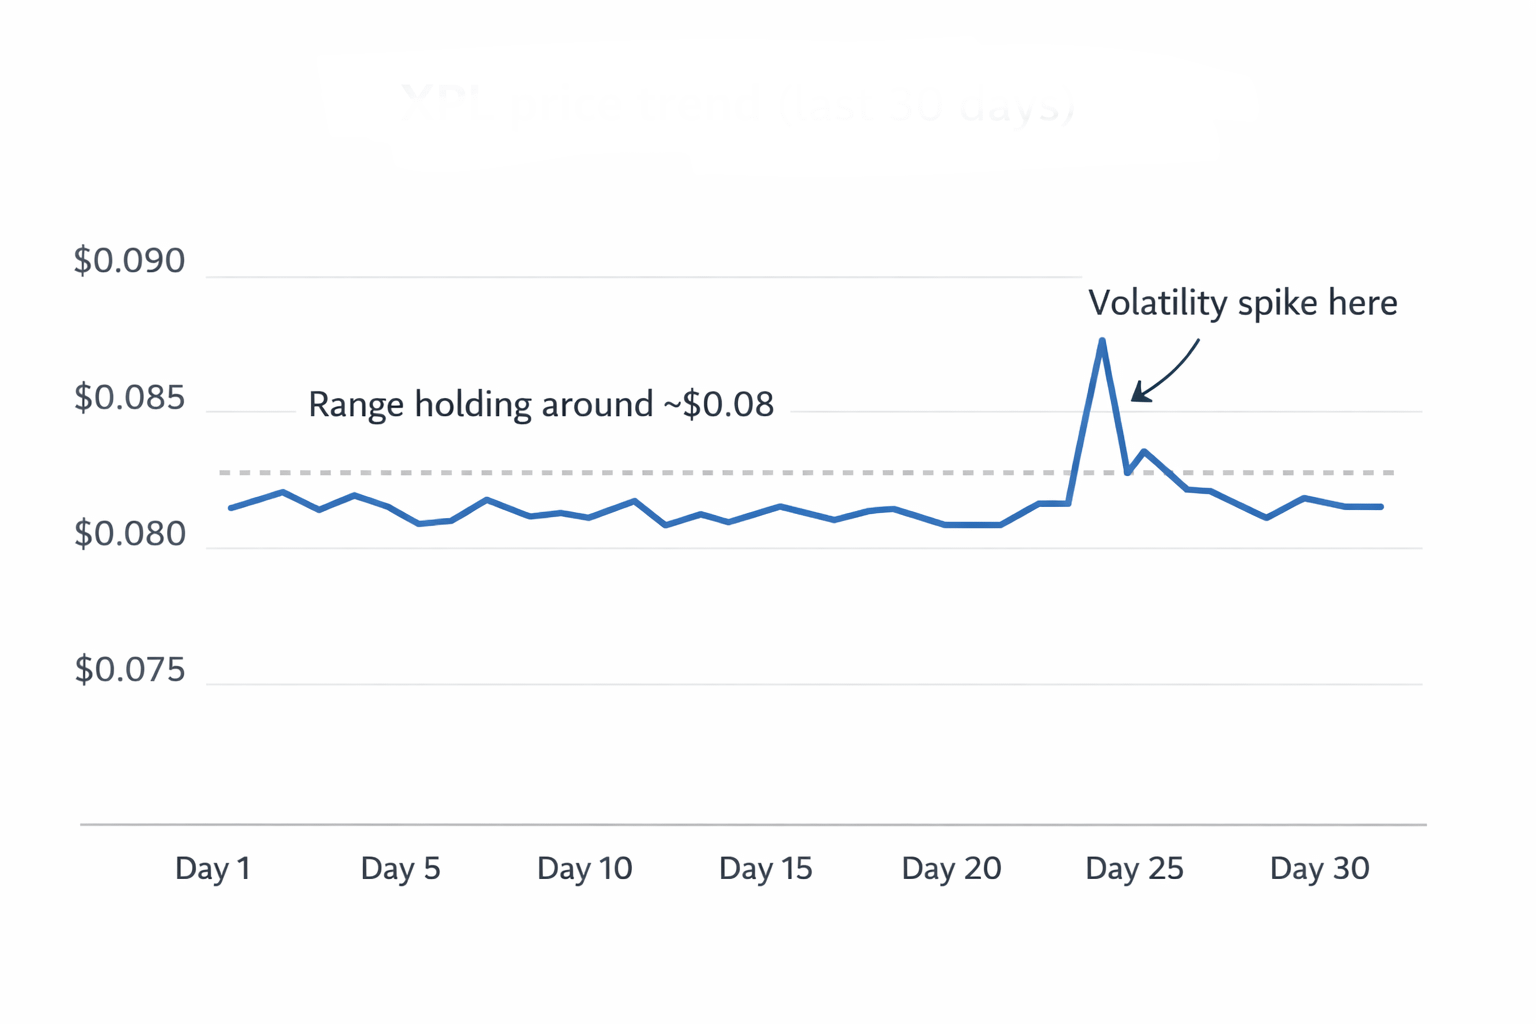This screenshot has height=1024, width=1536.
Task: Click the $0.090 y-axis label
Action: pos(130,261)
